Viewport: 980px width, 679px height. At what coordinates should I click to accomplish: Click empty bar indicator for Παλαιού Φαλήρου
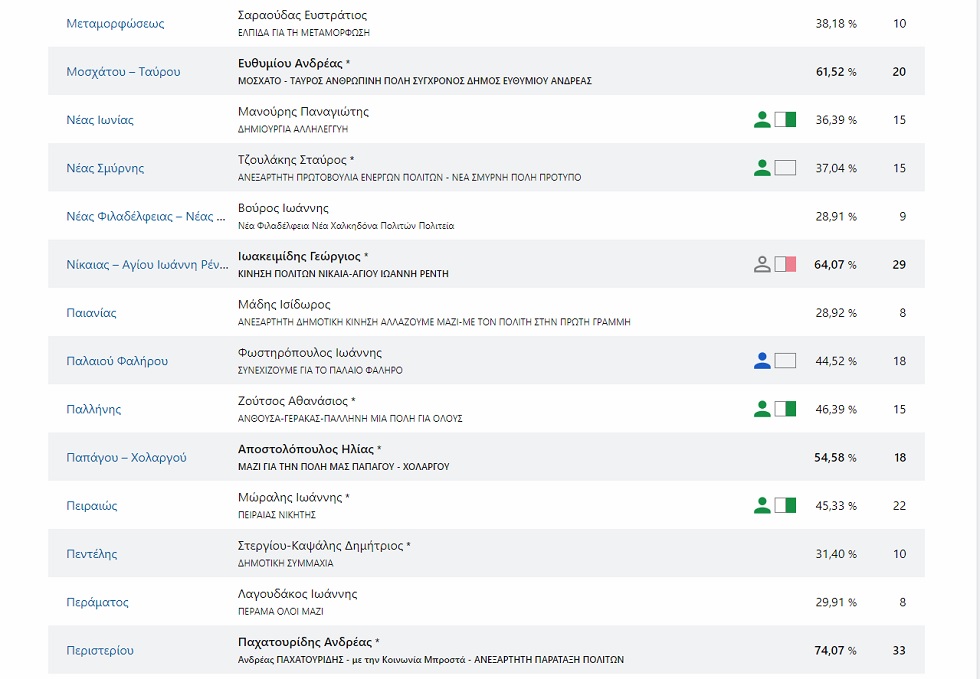click(785, 361)
